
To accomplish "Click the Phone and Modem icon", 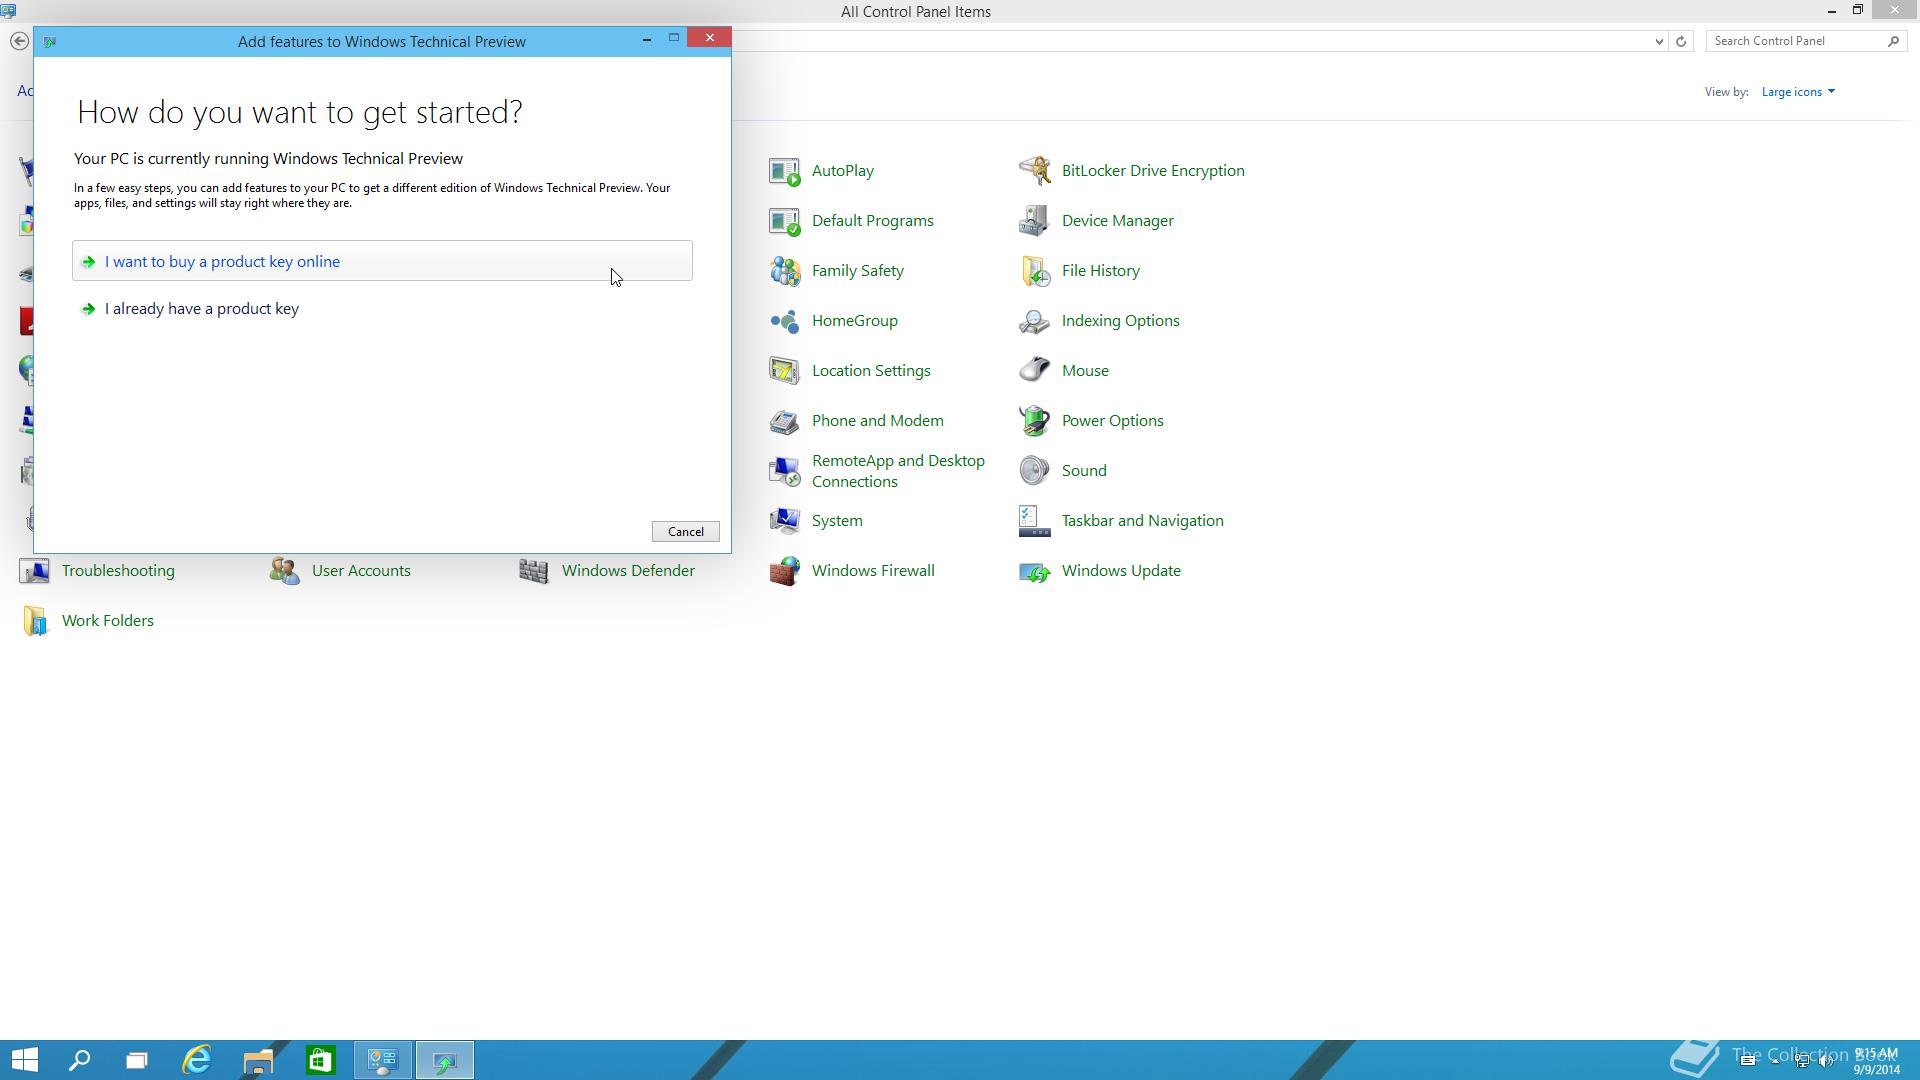I will pos(784,421).
